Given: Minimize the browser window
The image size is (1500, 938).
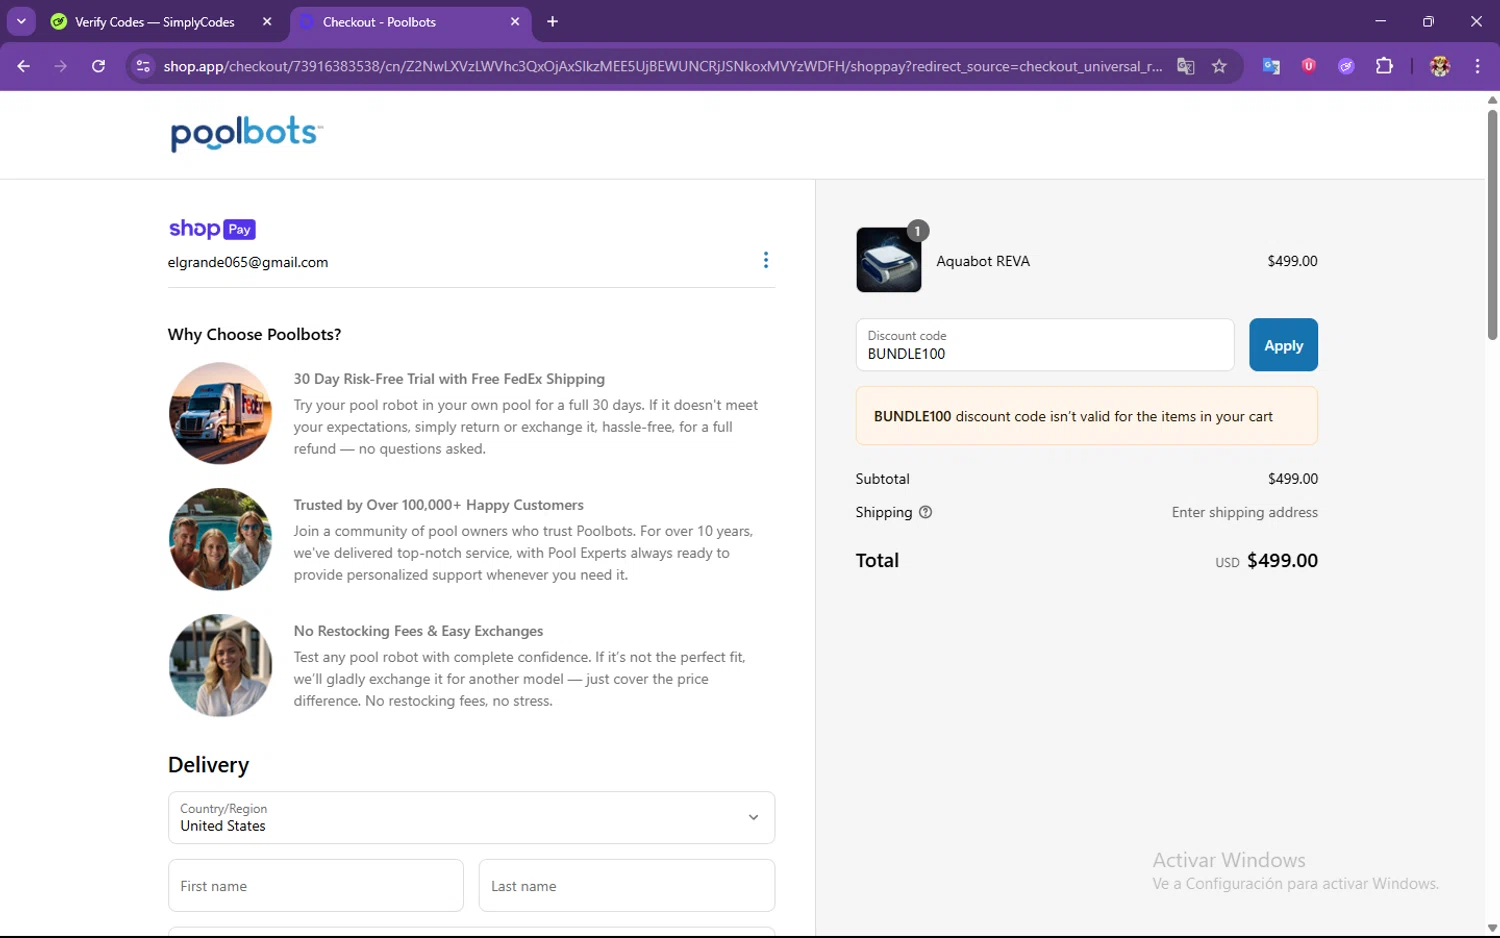Looking at the screenshot, I should point(1381,22).
